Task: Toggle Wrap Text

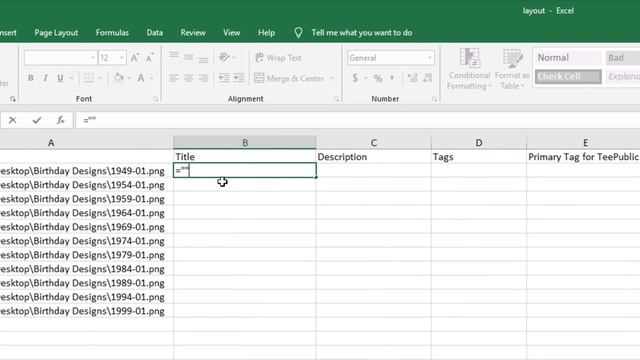Action: coord(278,58)
